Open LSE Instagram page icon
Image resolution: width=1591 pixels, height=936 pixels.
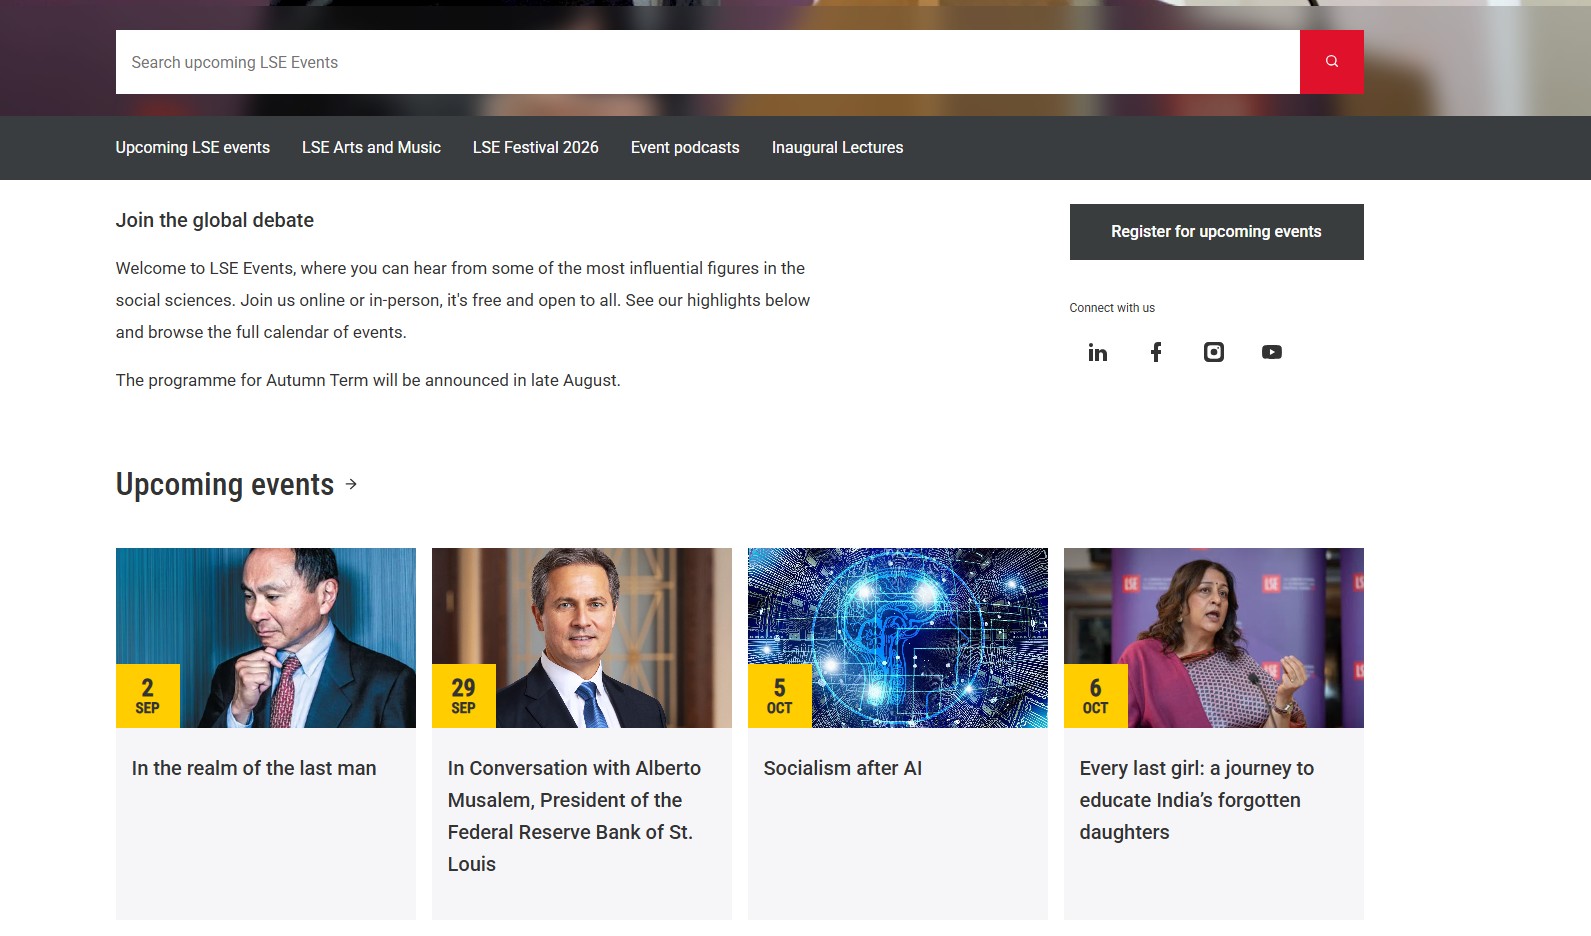point(1214,352)
